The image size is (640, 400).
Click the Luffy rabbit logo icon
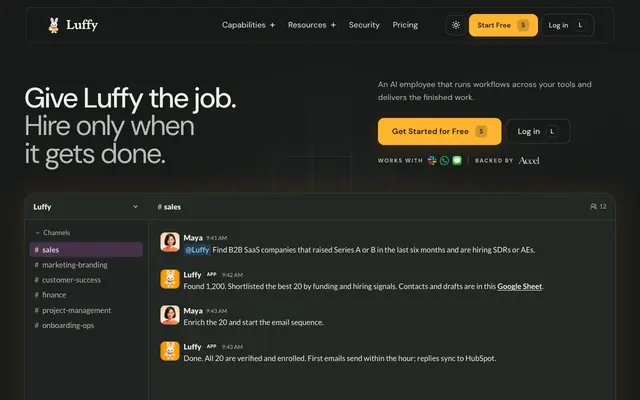53,25
